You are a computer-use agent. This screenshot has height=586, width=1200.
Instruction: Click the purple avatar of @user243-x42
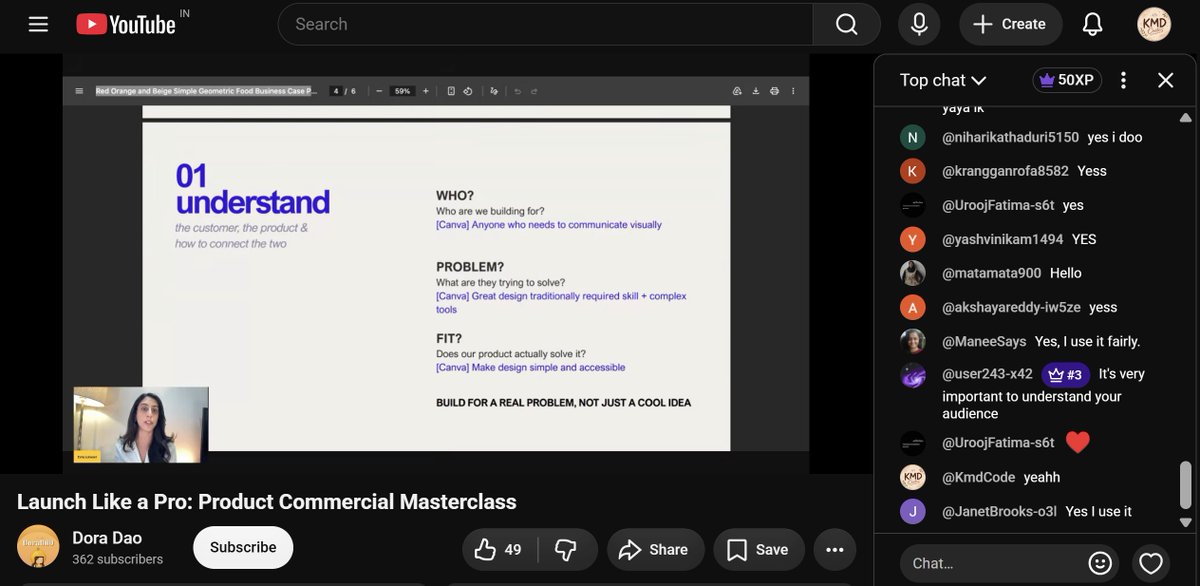(x=912, y=375)
